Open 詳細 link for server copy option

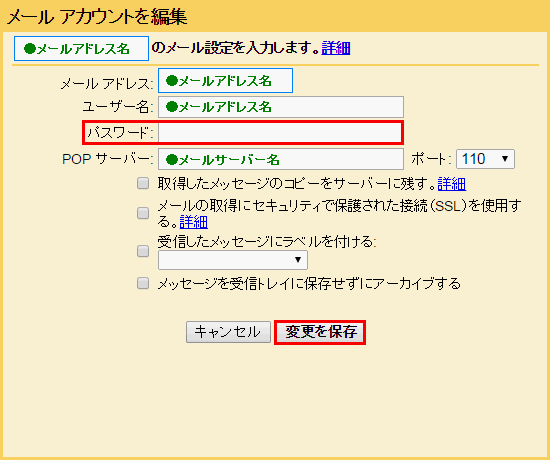452,184
